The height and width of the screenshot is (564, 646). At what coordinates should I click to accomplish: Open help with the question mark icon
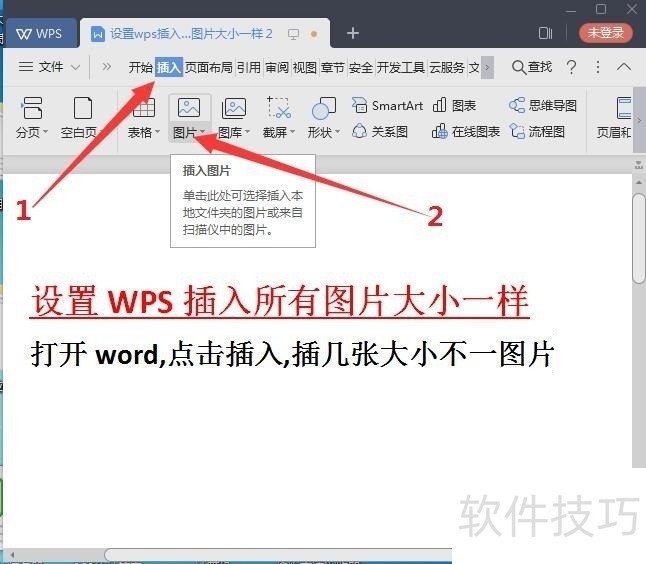[x=571, y=67]
